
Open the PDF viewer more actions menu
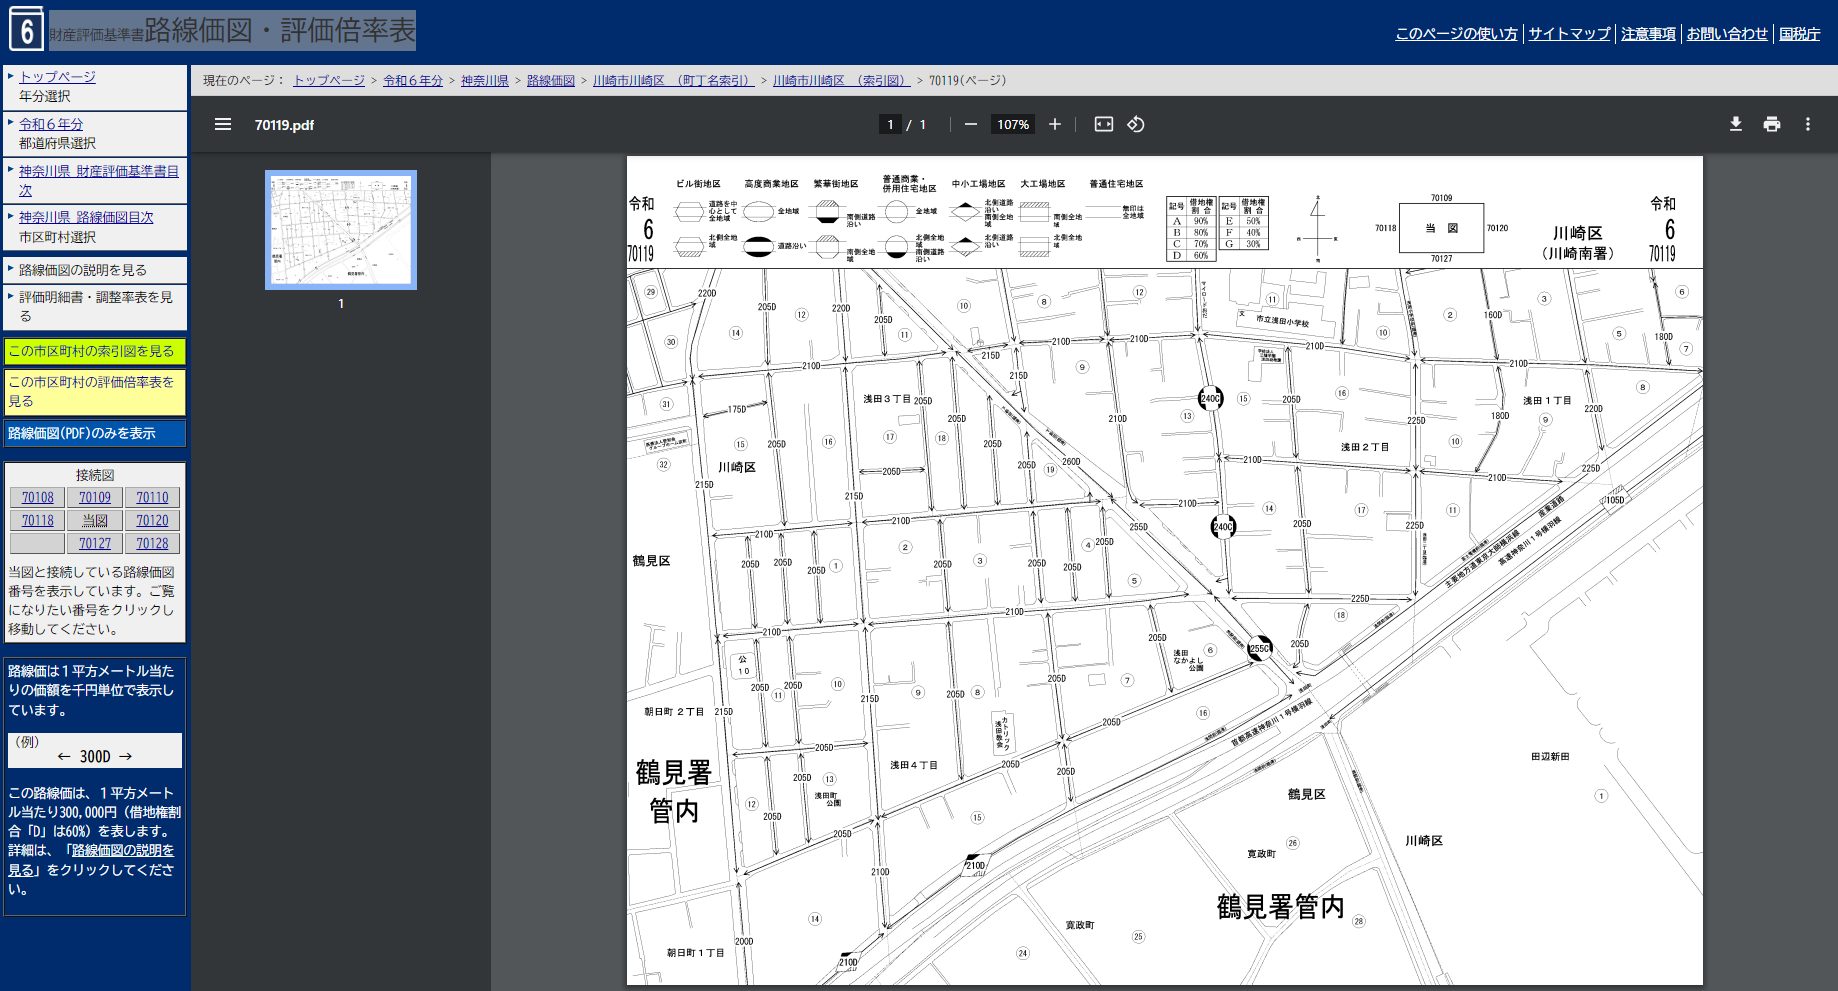click(1807, 124)
